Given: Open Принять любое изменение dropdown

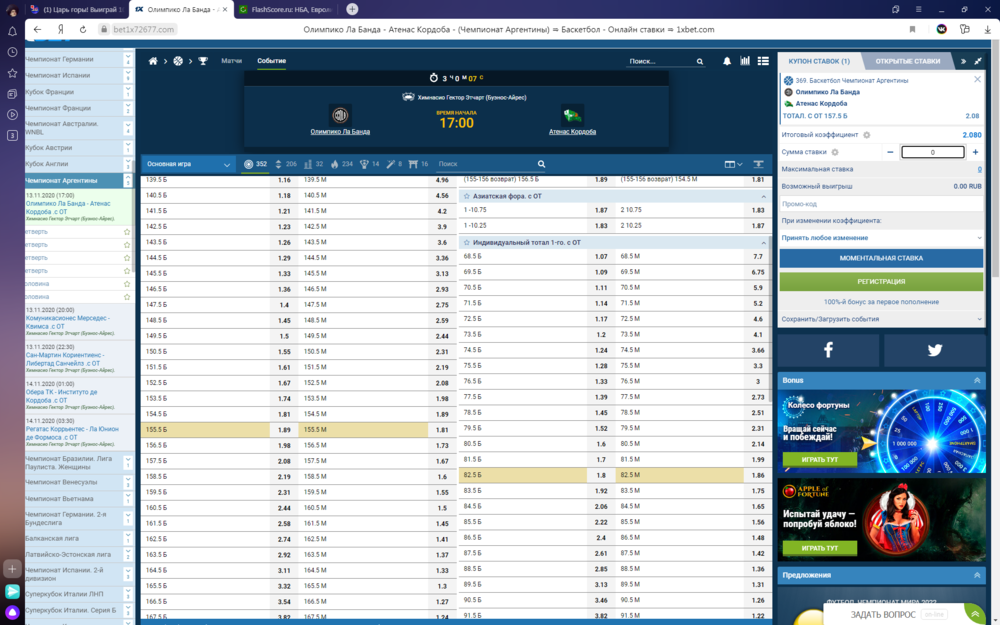Looking at the screenshot, I should tap(881, 238).
